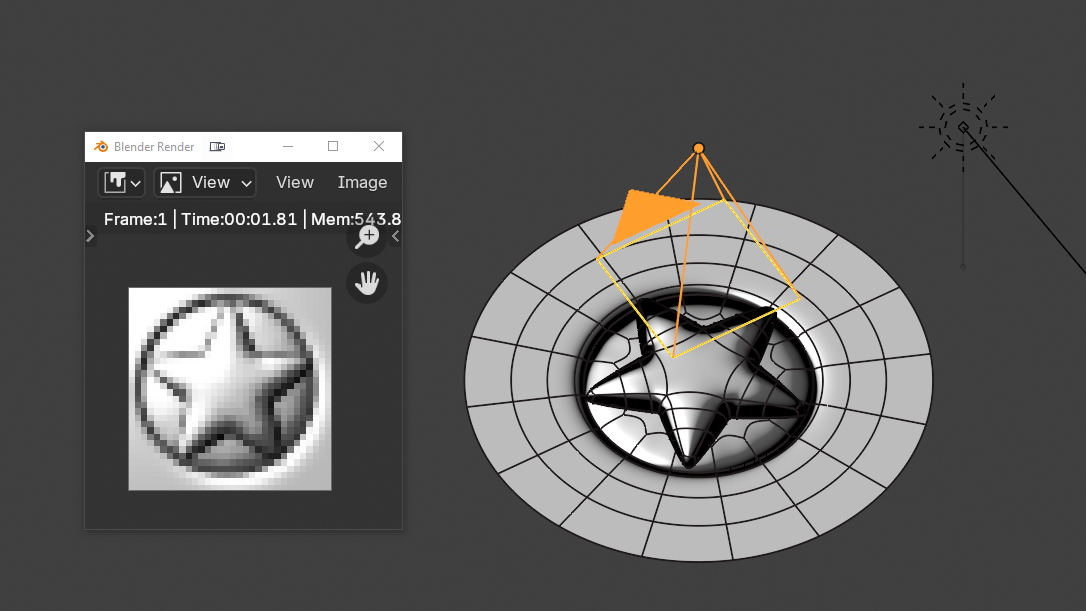Open the View mode dropdown with picture icon
The height and width of the screenshot is (611, 1086).
205,182
